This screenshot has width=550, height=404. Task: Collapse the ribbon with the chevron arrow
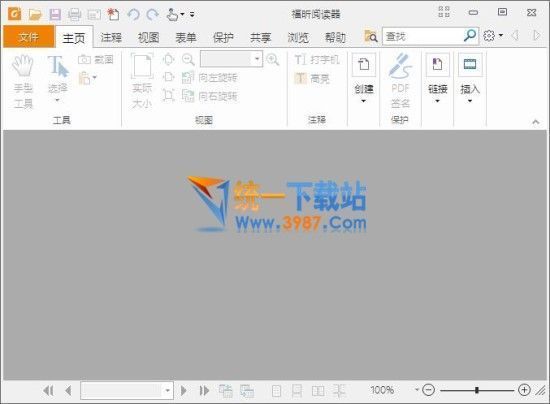tap(535, 122)
